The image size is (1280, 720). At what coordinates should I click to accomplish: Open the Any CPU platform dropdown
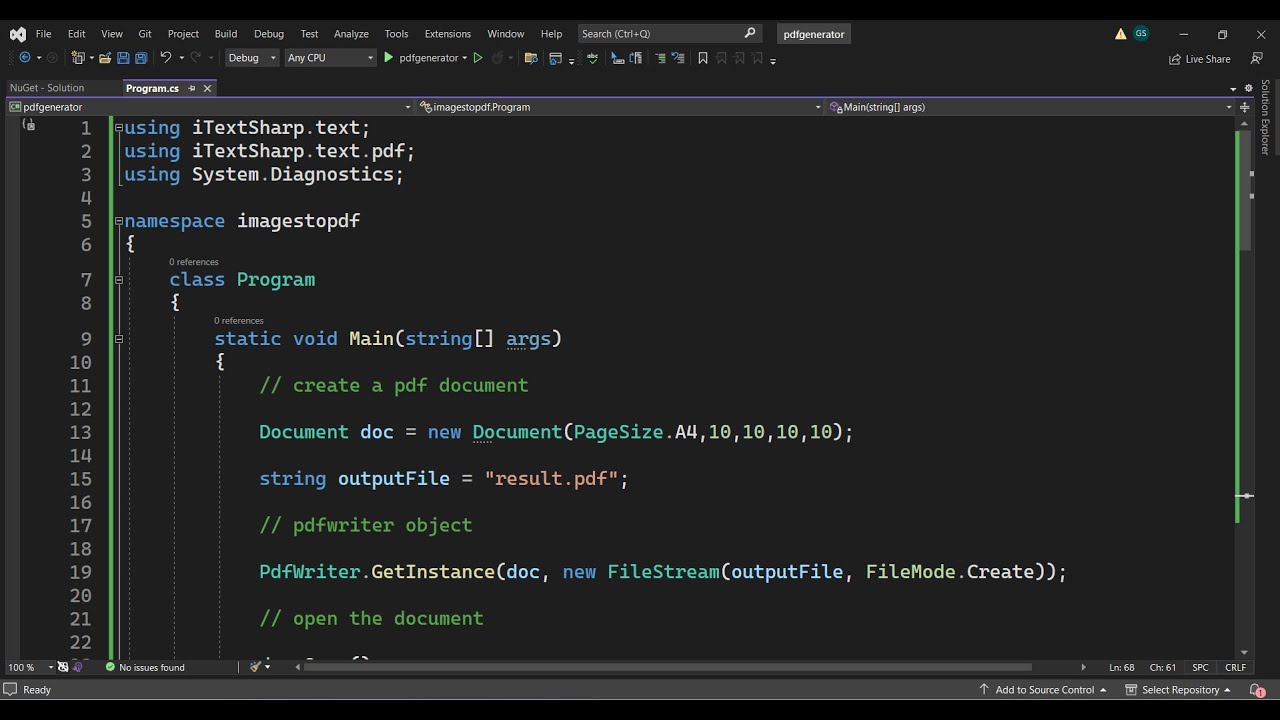(x=330, y=58)
